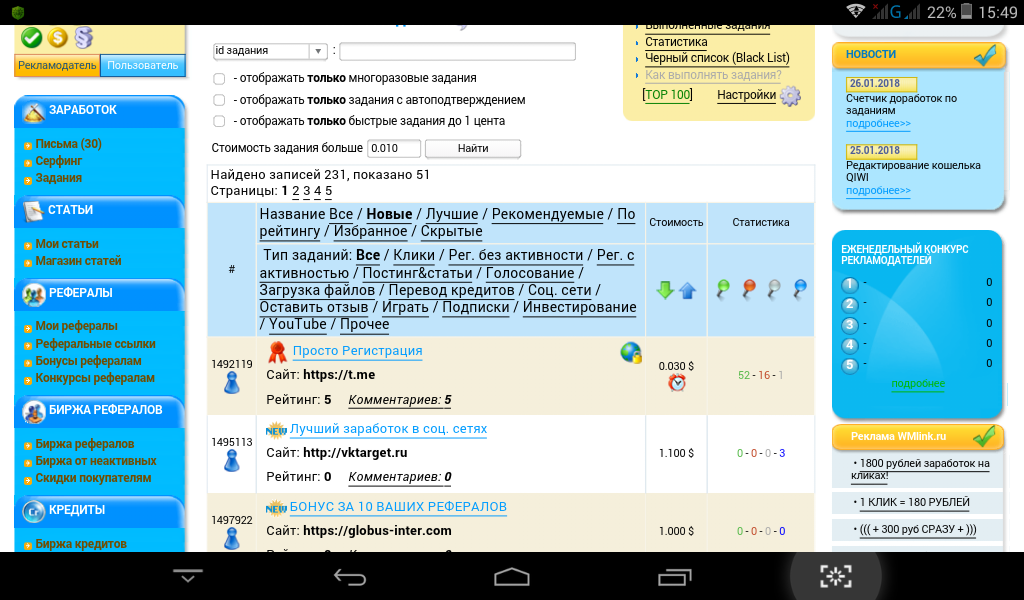Click the blue pin statistics icon
This screenshot has width=1024, height=600.
[x=799, y=290]
